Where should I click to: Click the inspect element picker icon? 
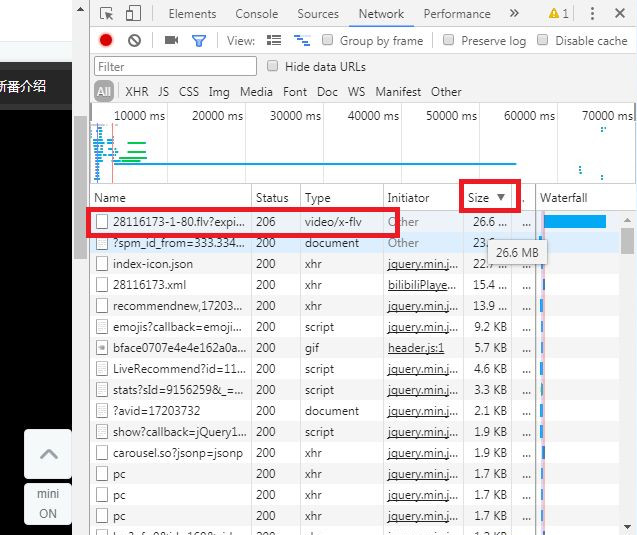107,14
